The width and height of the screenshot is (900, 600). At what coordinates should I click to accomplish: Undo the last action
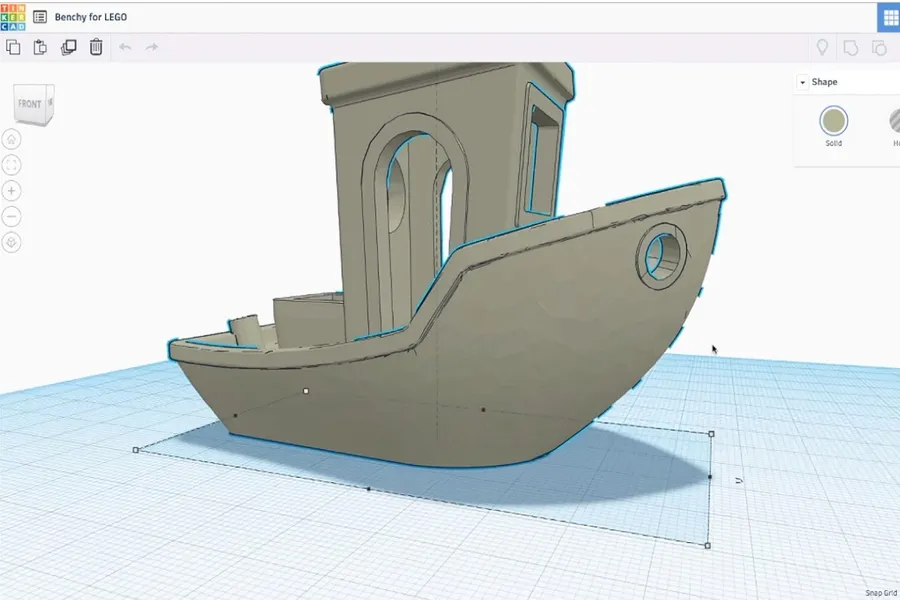point(125,47)
